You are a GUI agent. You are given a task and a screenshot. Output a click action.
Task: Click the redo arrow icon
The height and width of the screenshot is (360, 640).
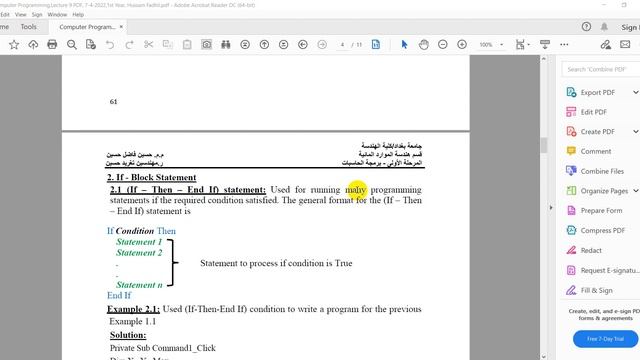[x=129, y=44]
